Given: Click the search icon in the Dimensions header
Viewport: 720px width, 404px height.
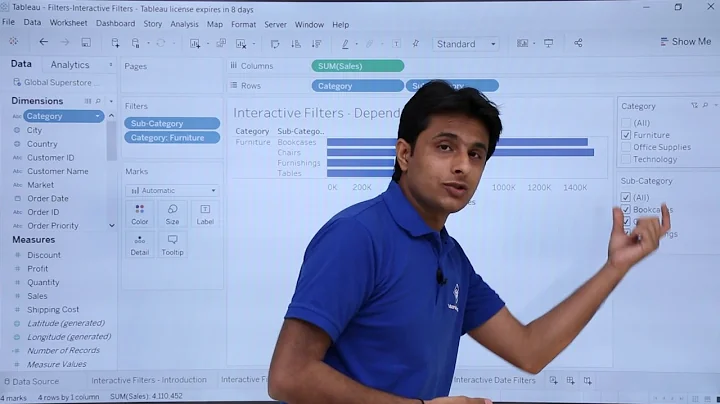Looking at the screenshot, I should point(98,101).
